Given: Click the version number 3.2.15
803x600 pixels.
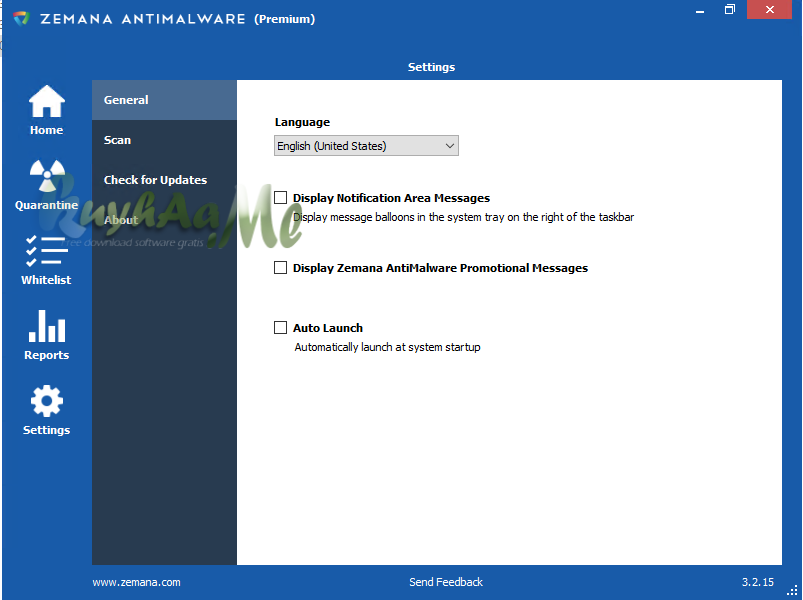Looking at the screenshot, I should [757, 582].
